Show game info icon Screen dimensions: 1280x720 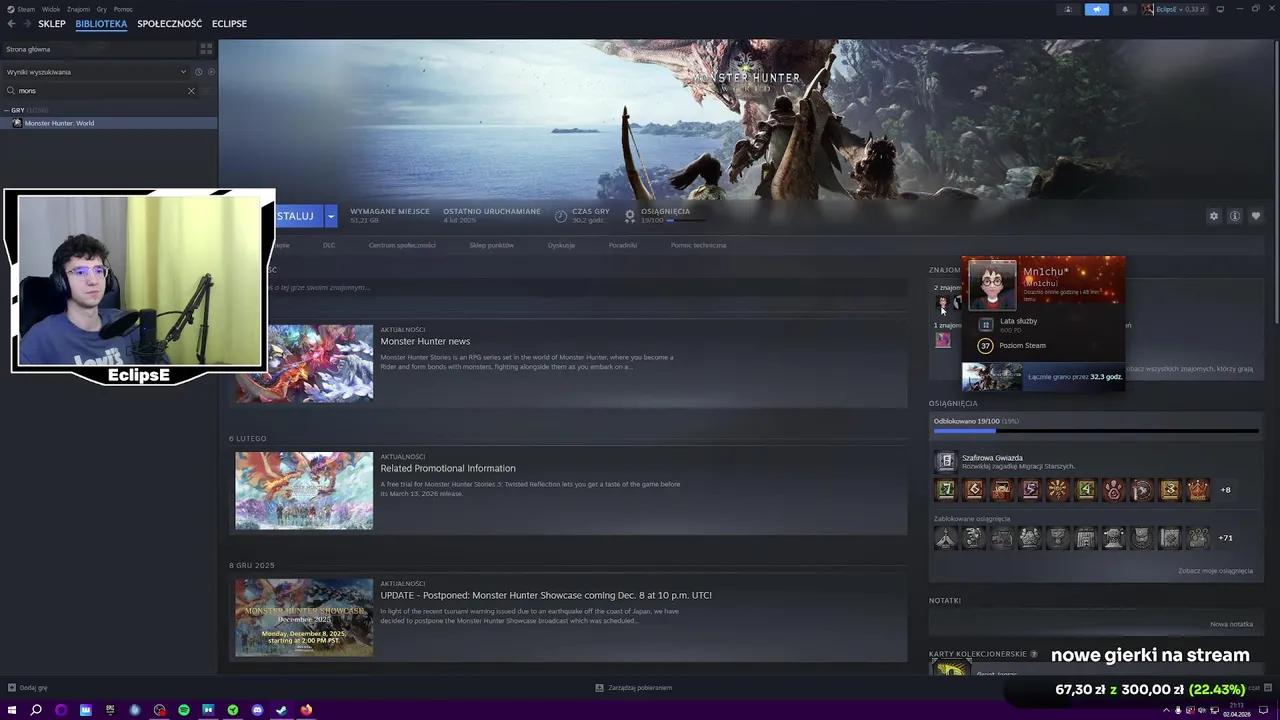click(1235, 216)
